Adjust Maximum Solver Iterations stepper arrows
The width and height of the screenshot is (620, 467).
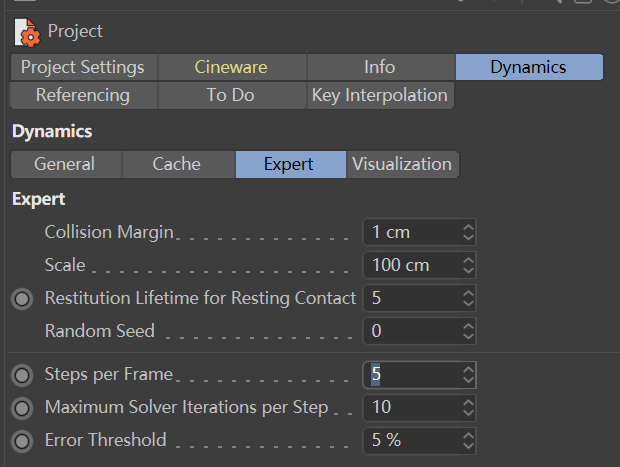click(x=468, y=407)
